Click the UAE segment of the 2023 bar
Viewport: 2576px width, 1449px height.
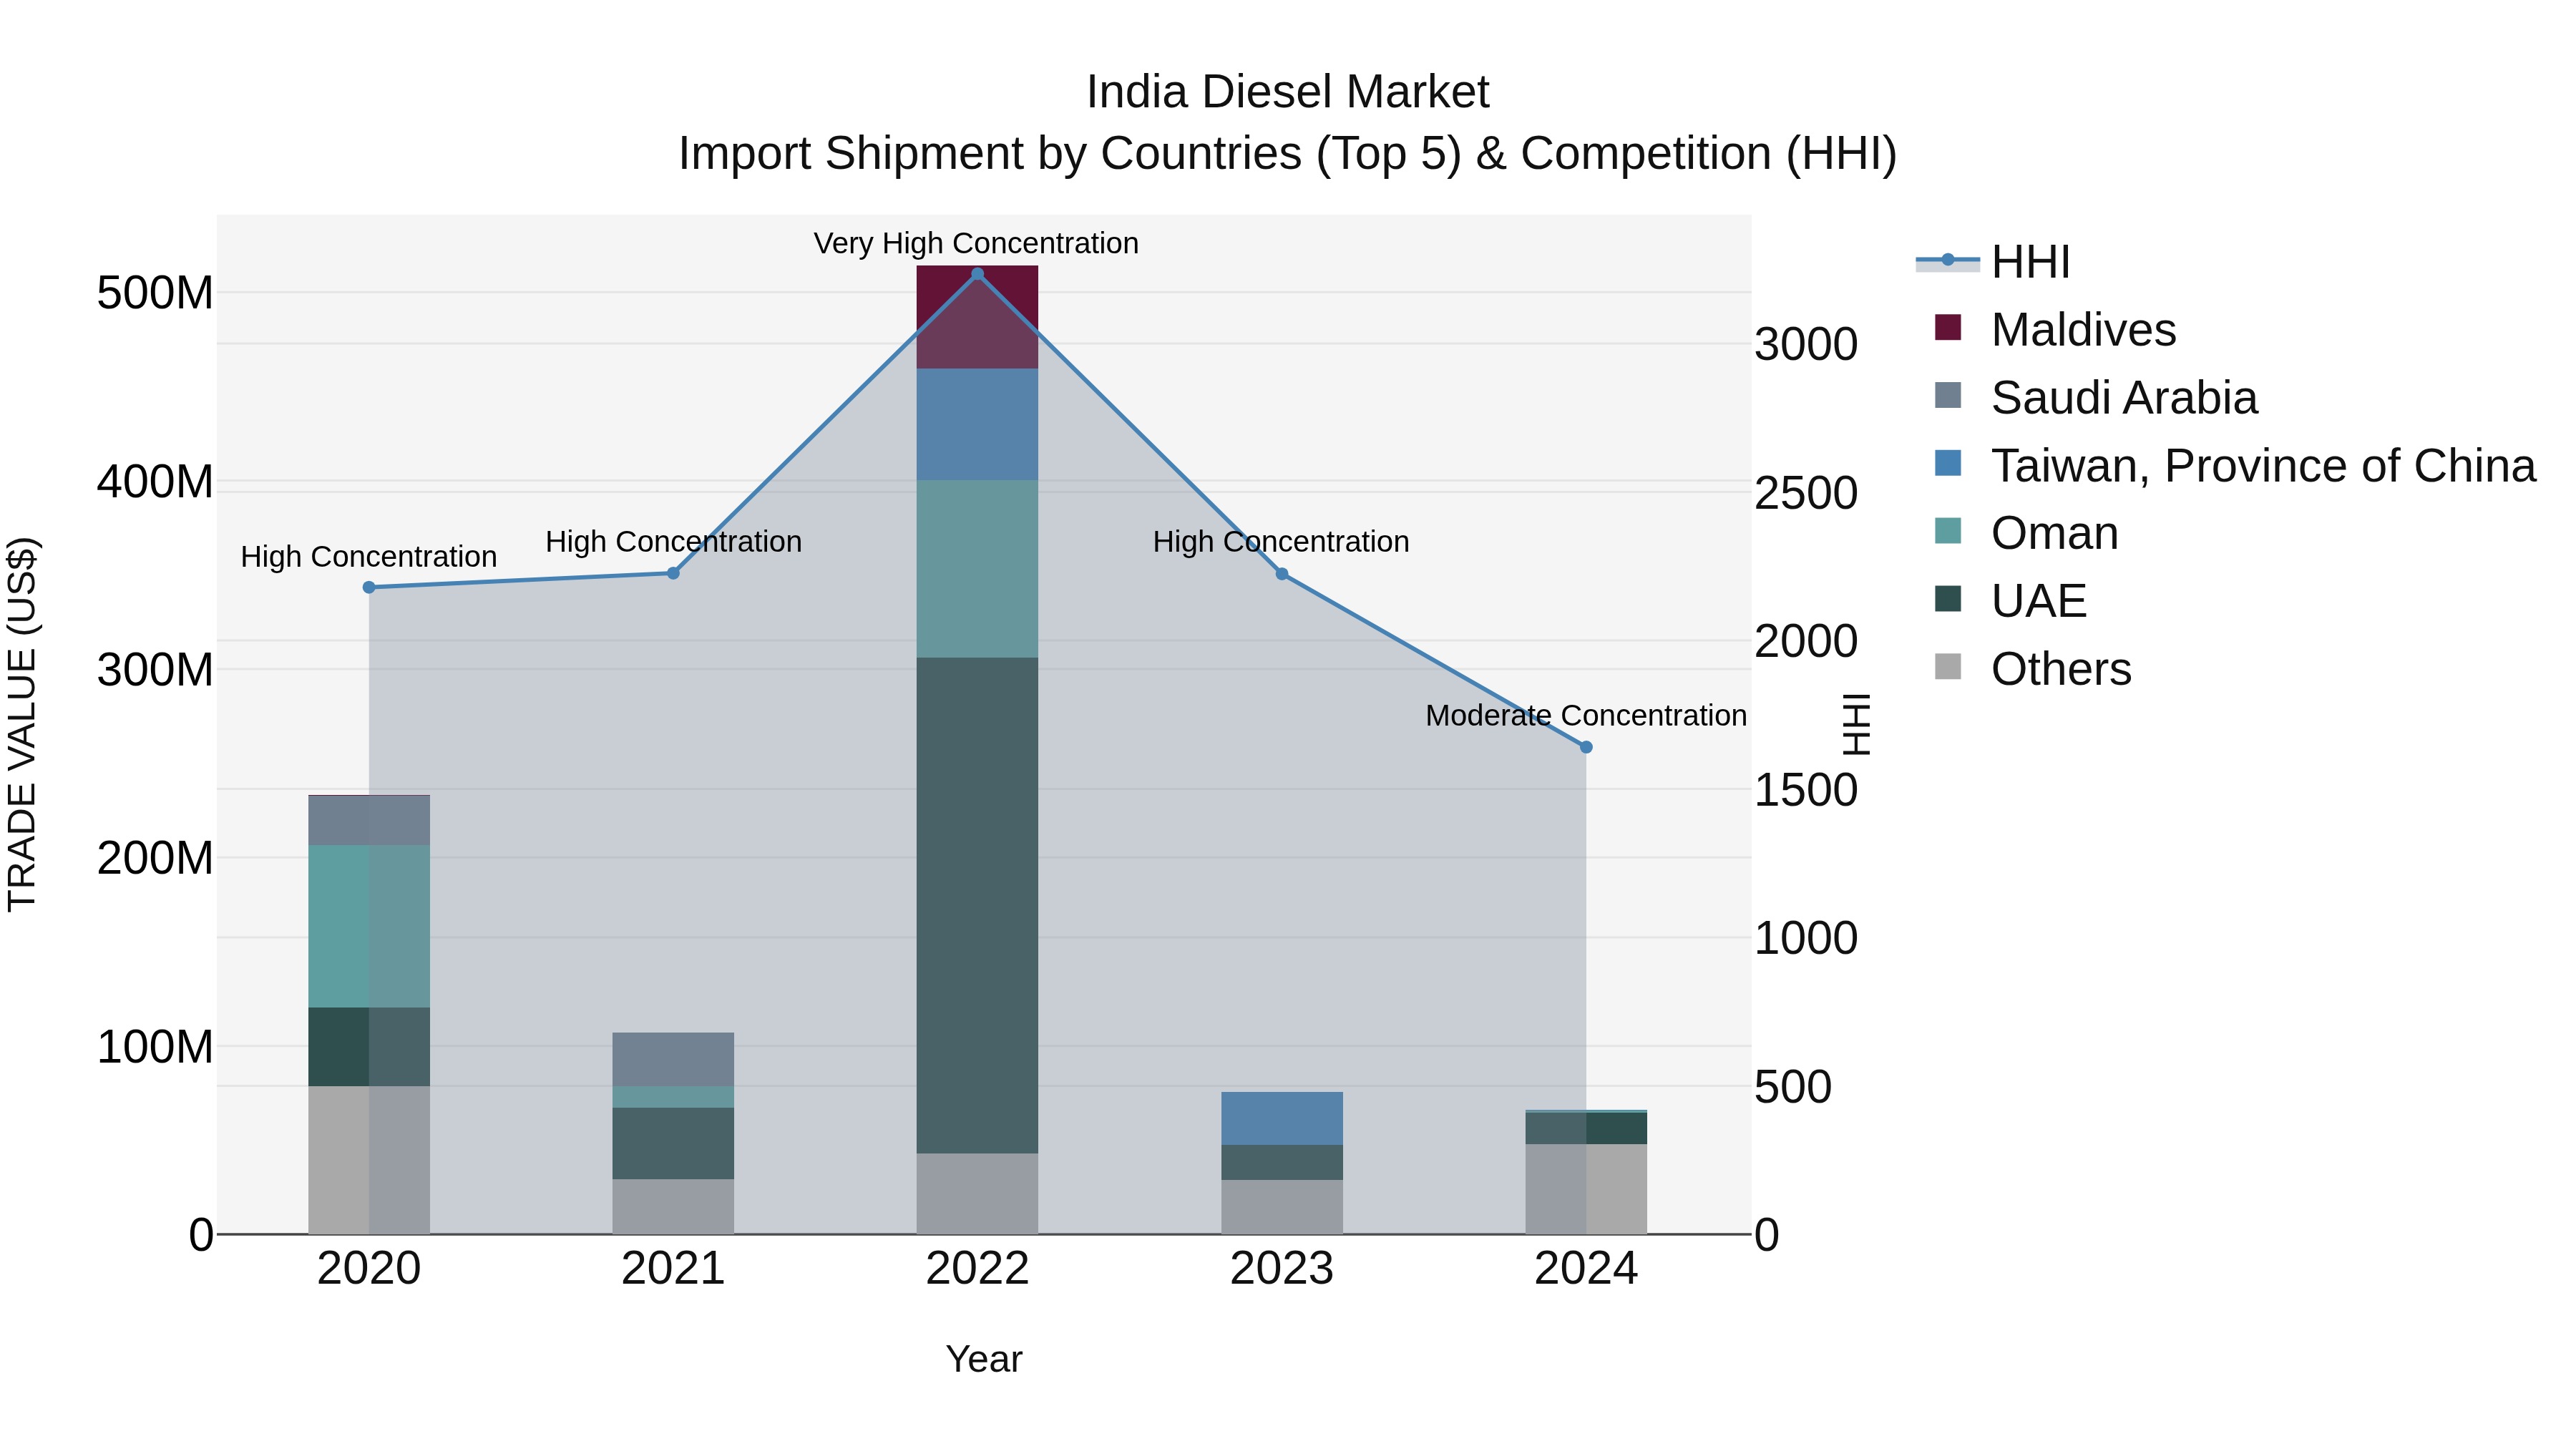tap(1282, 1162)
